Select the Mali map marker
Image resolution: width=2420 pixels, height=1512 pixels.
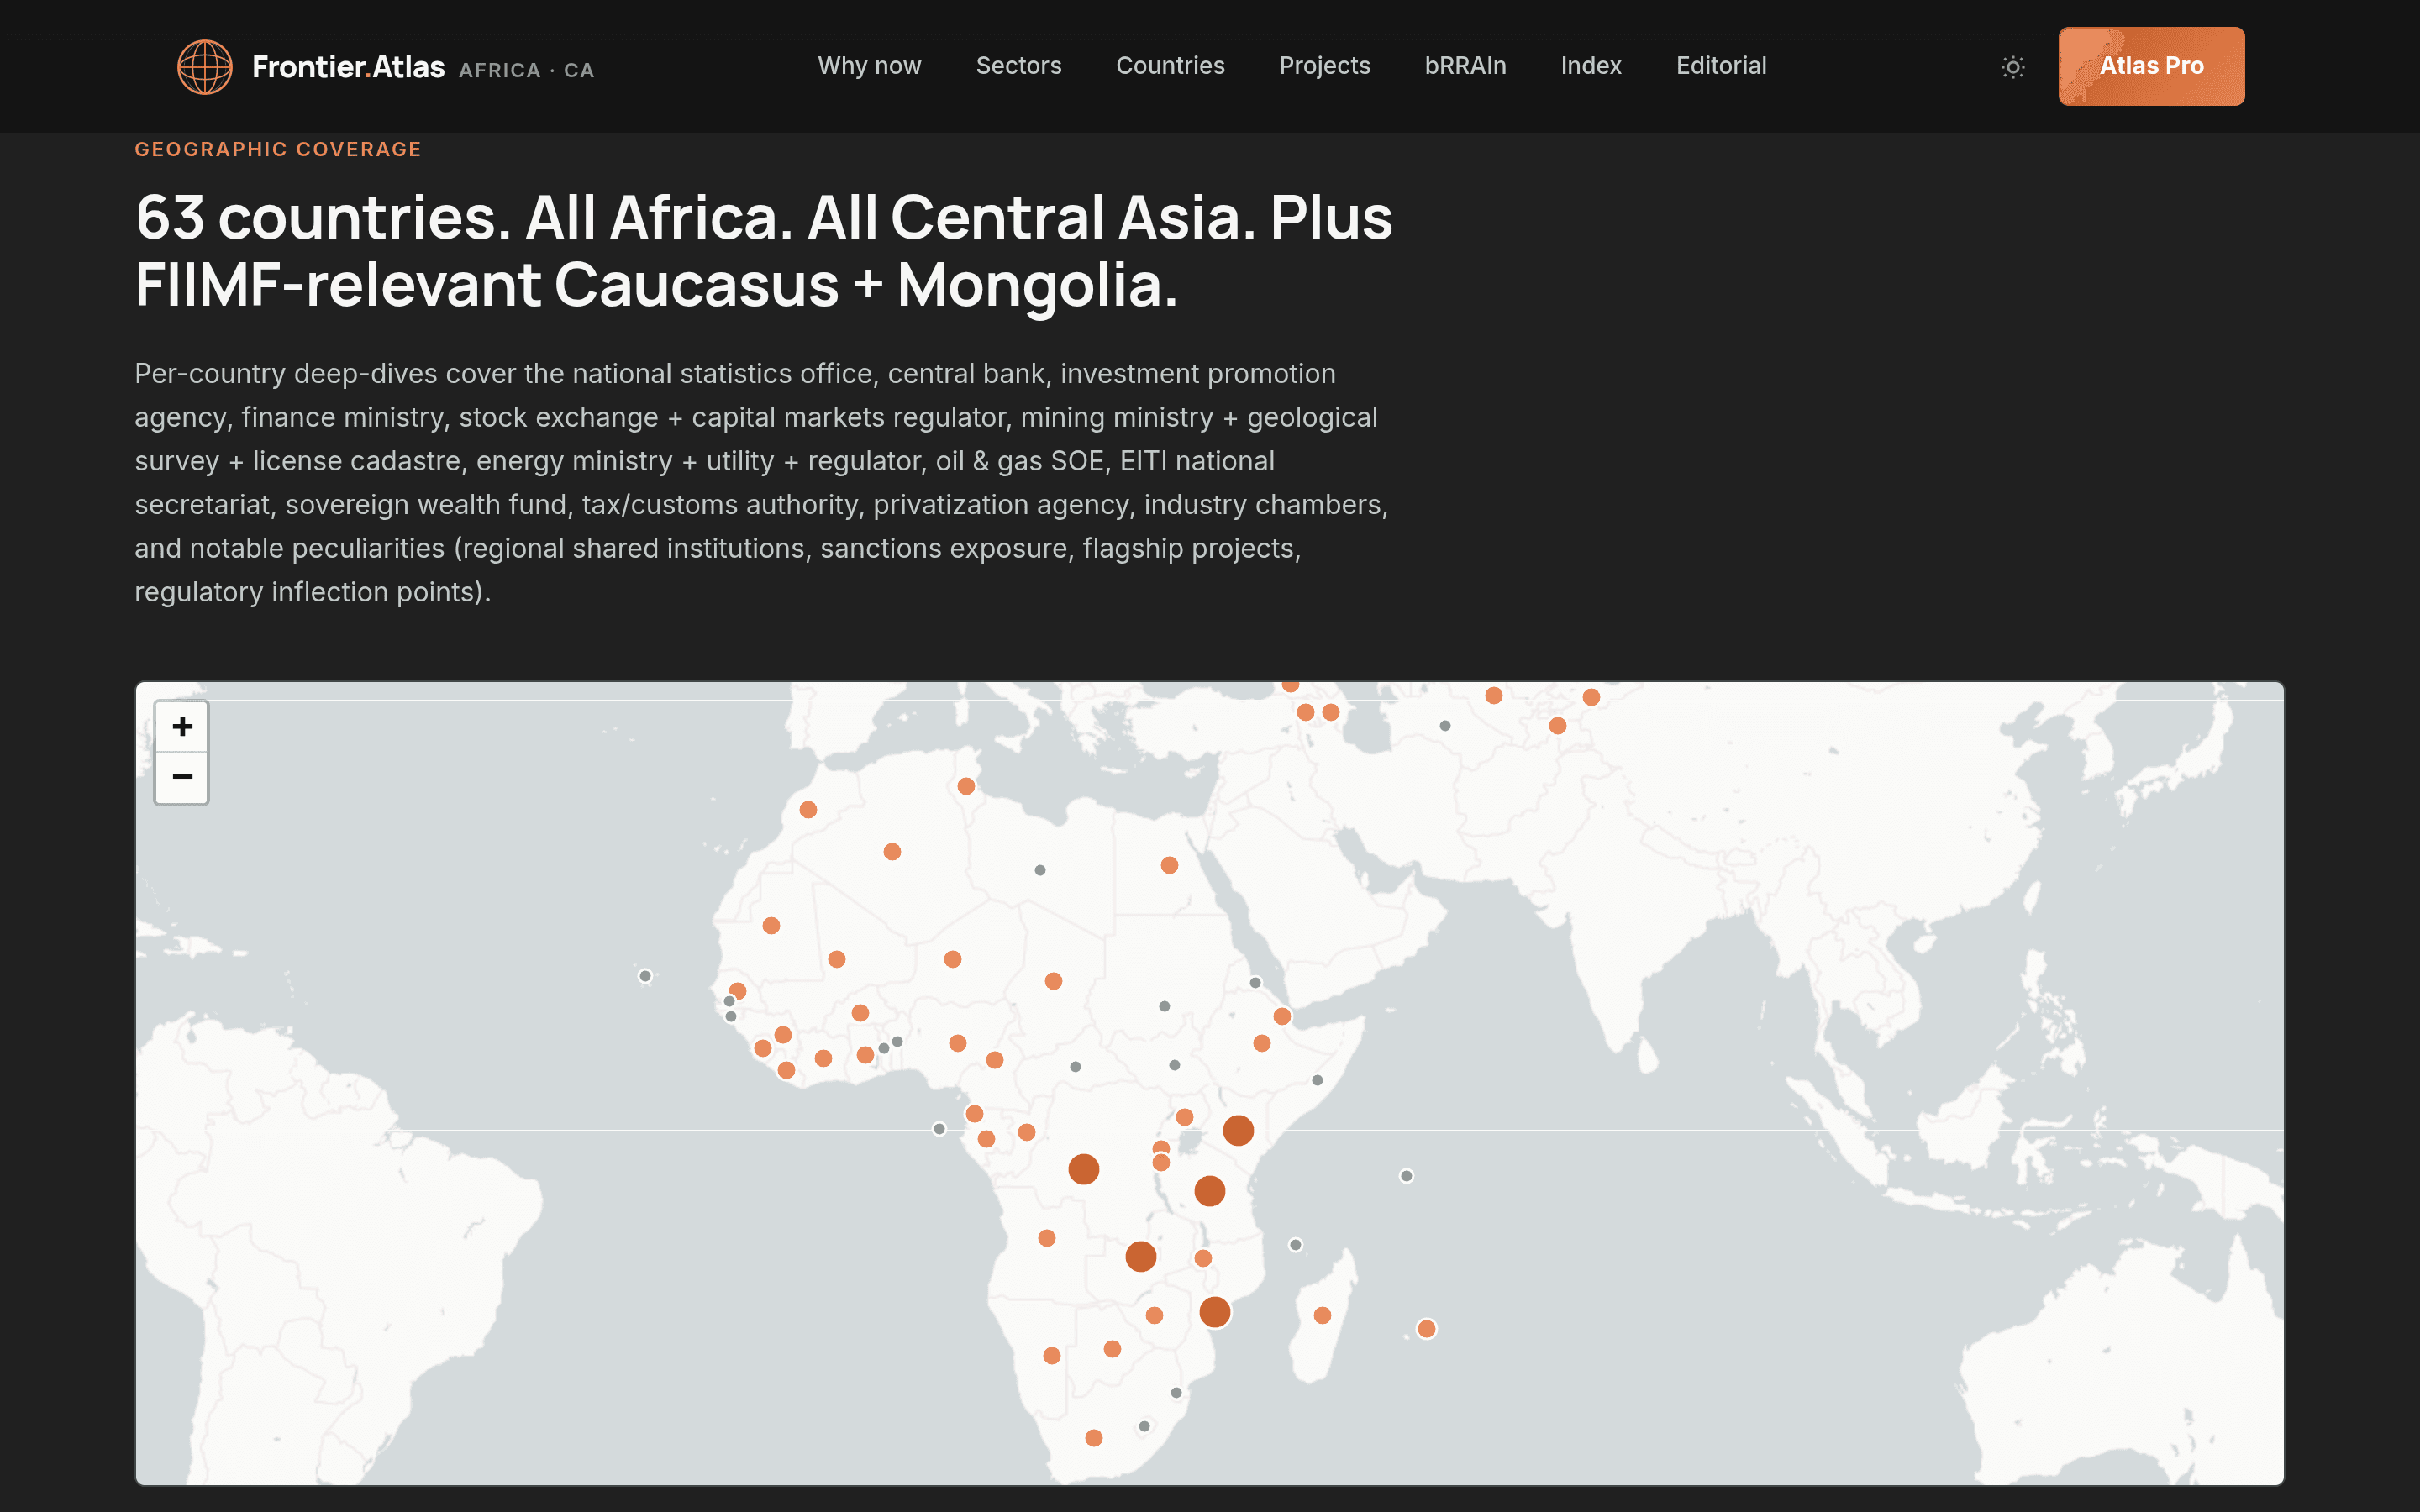tap(837, 959)
